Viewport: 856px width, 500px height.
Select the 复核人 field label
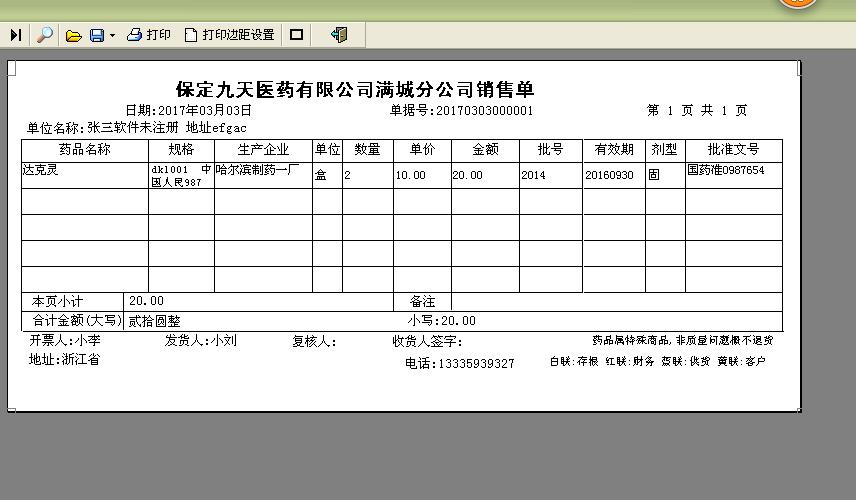[314, 342]
